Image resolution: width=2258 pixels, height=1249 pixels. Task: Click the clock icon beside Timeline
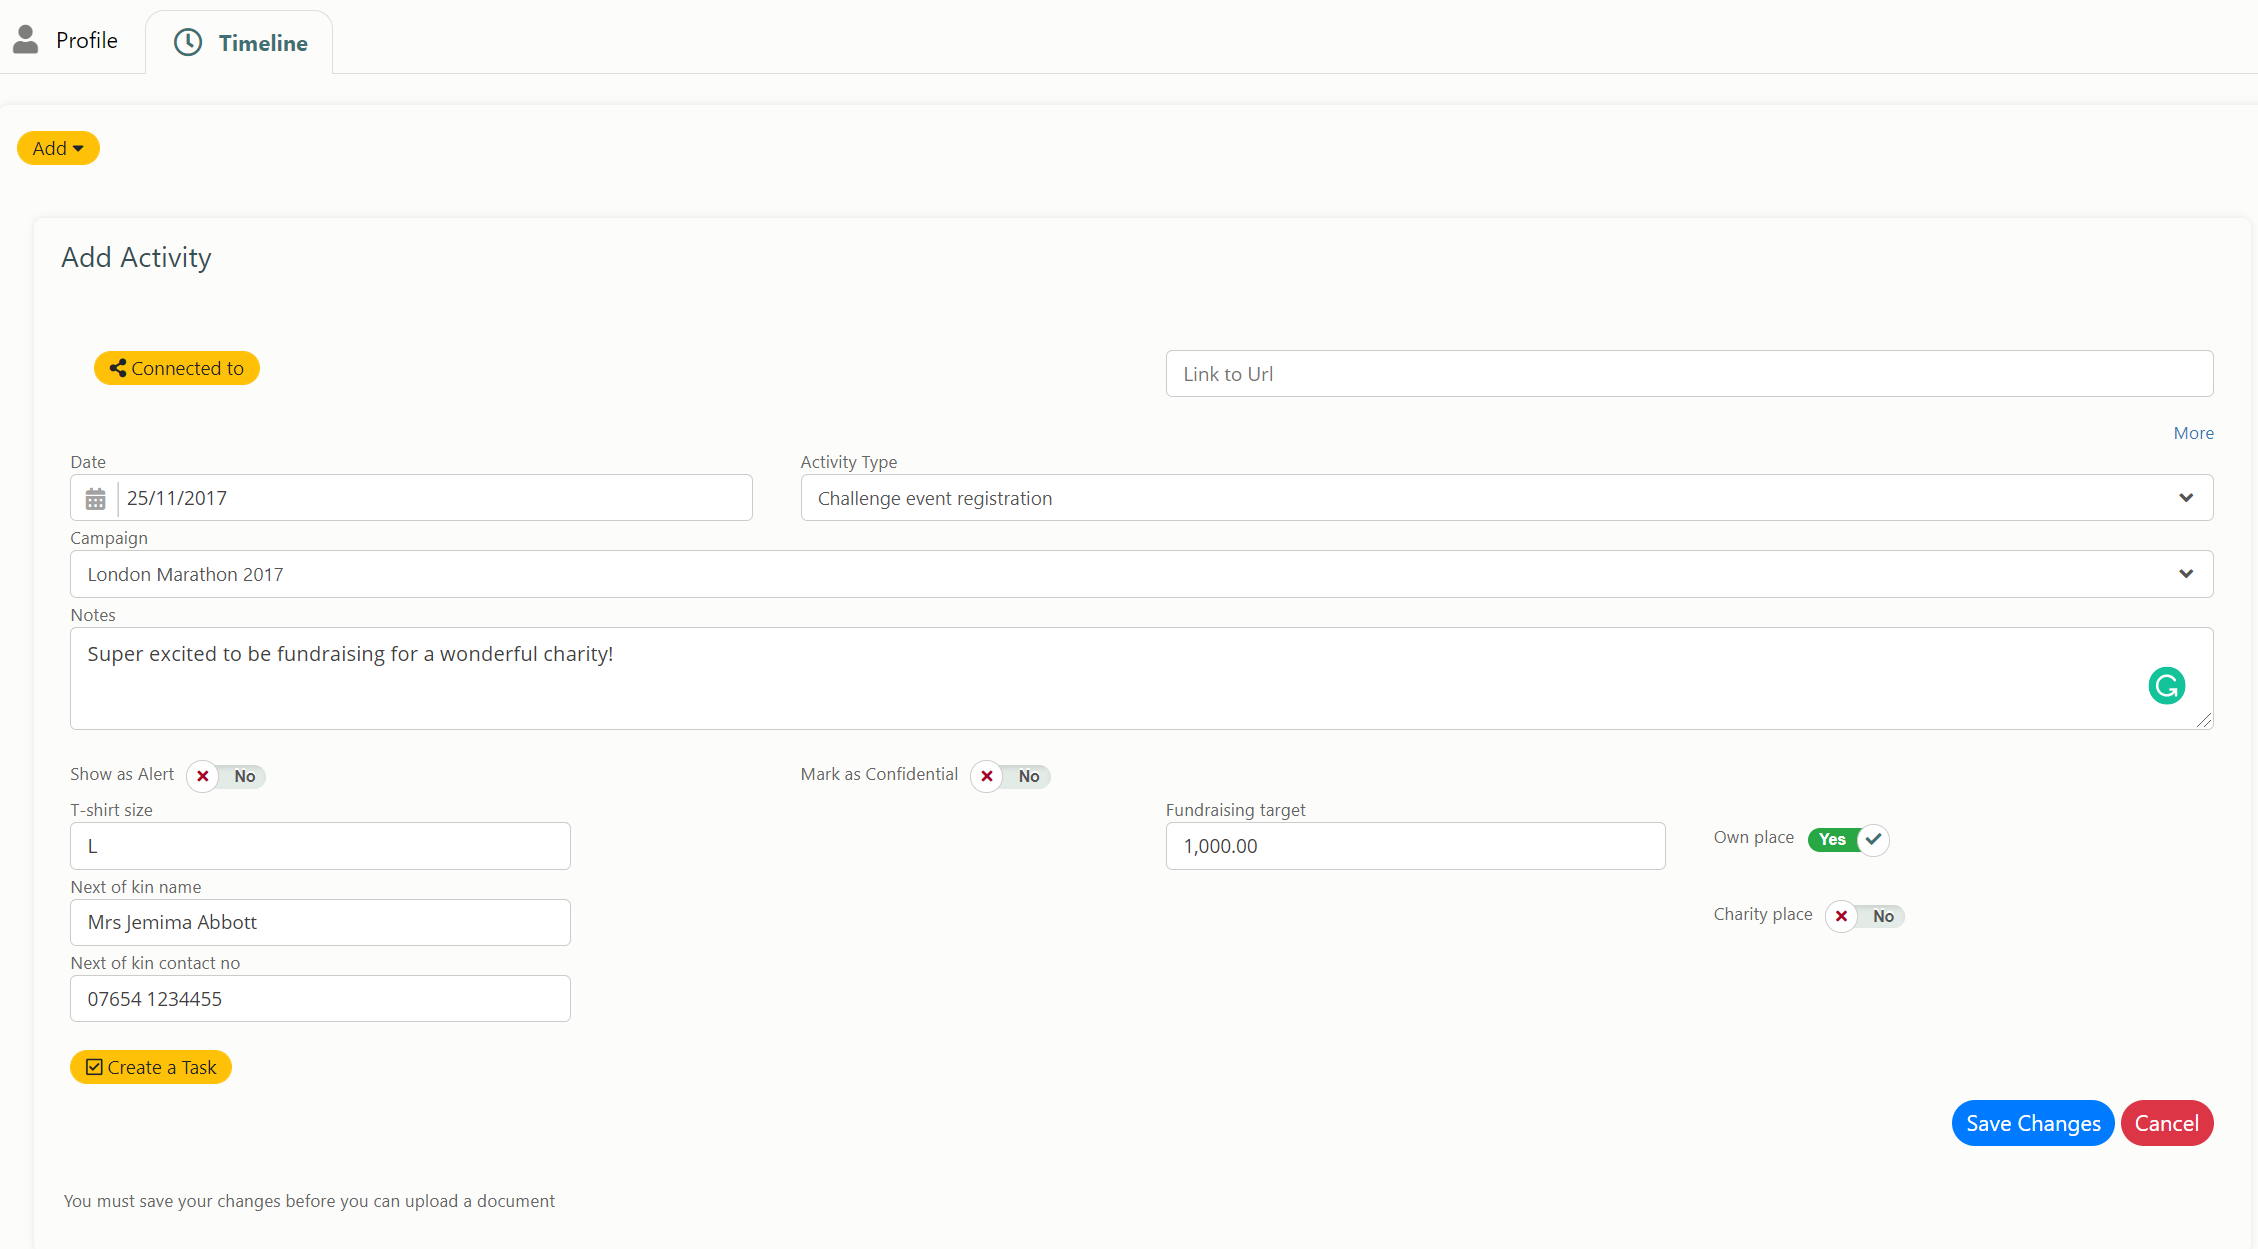188,42
